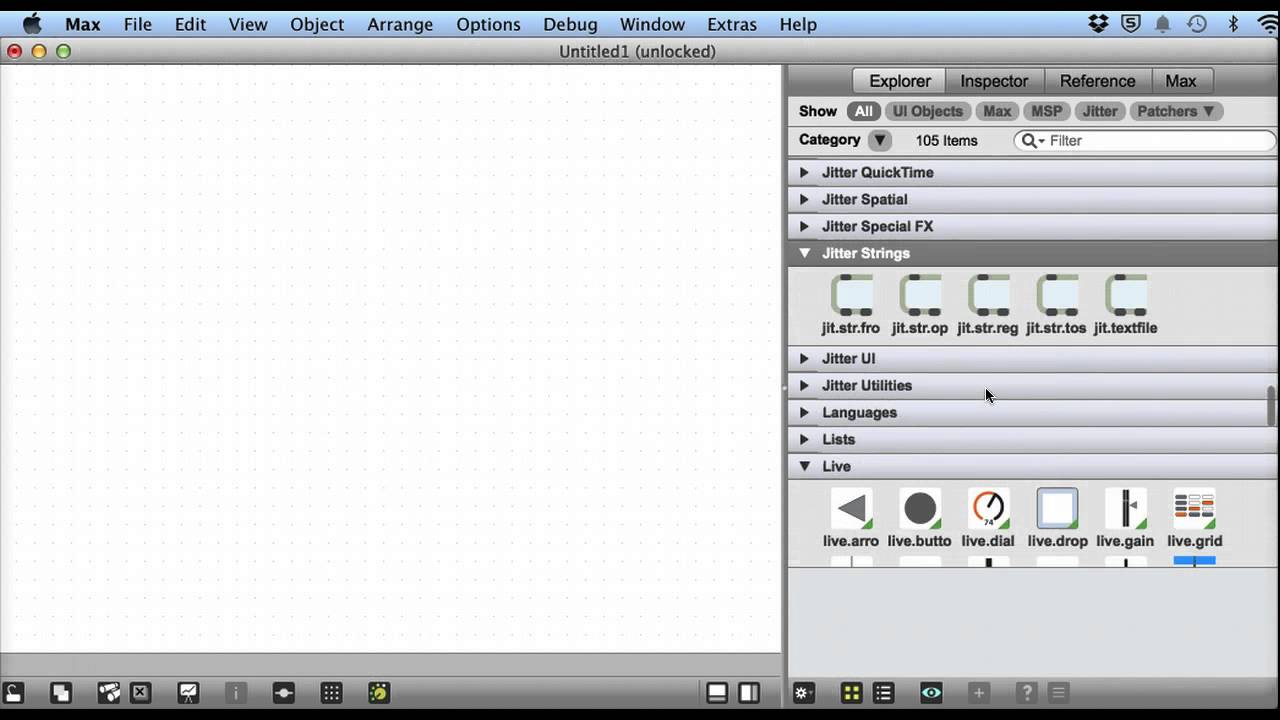Select the jit.str.tos object icon

click(1057, 295)
